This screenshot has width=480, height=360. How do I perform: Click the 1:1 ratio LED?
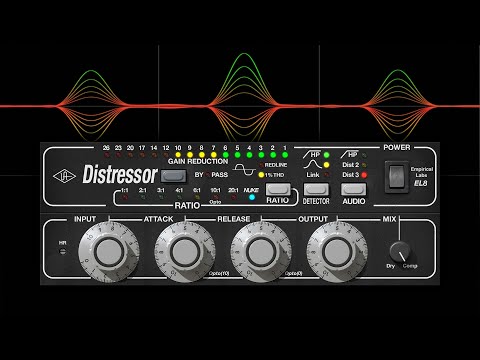click(x=125, y=197)
